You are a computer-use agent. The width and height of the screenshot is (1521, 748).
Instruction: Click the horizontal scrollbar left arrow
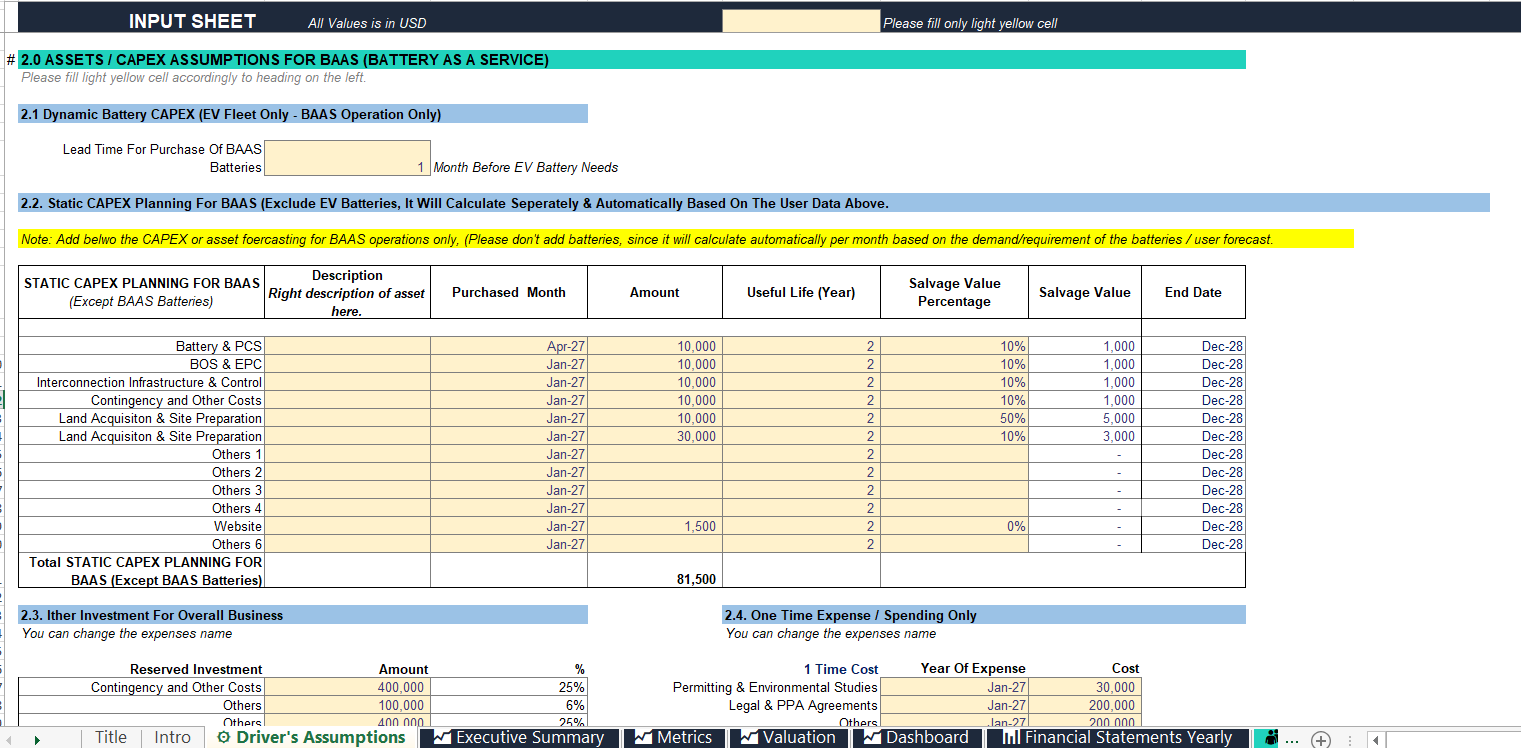click(x=1377, y=739)
